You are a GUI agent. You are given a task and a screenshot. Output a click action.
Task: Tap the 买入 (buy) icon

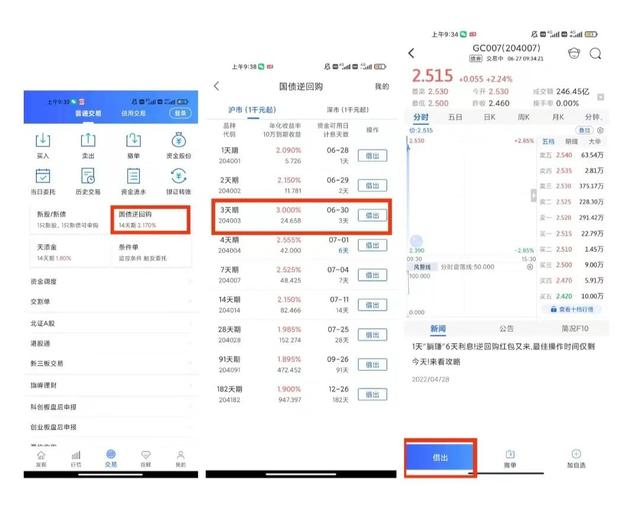(x=43, y=141)
